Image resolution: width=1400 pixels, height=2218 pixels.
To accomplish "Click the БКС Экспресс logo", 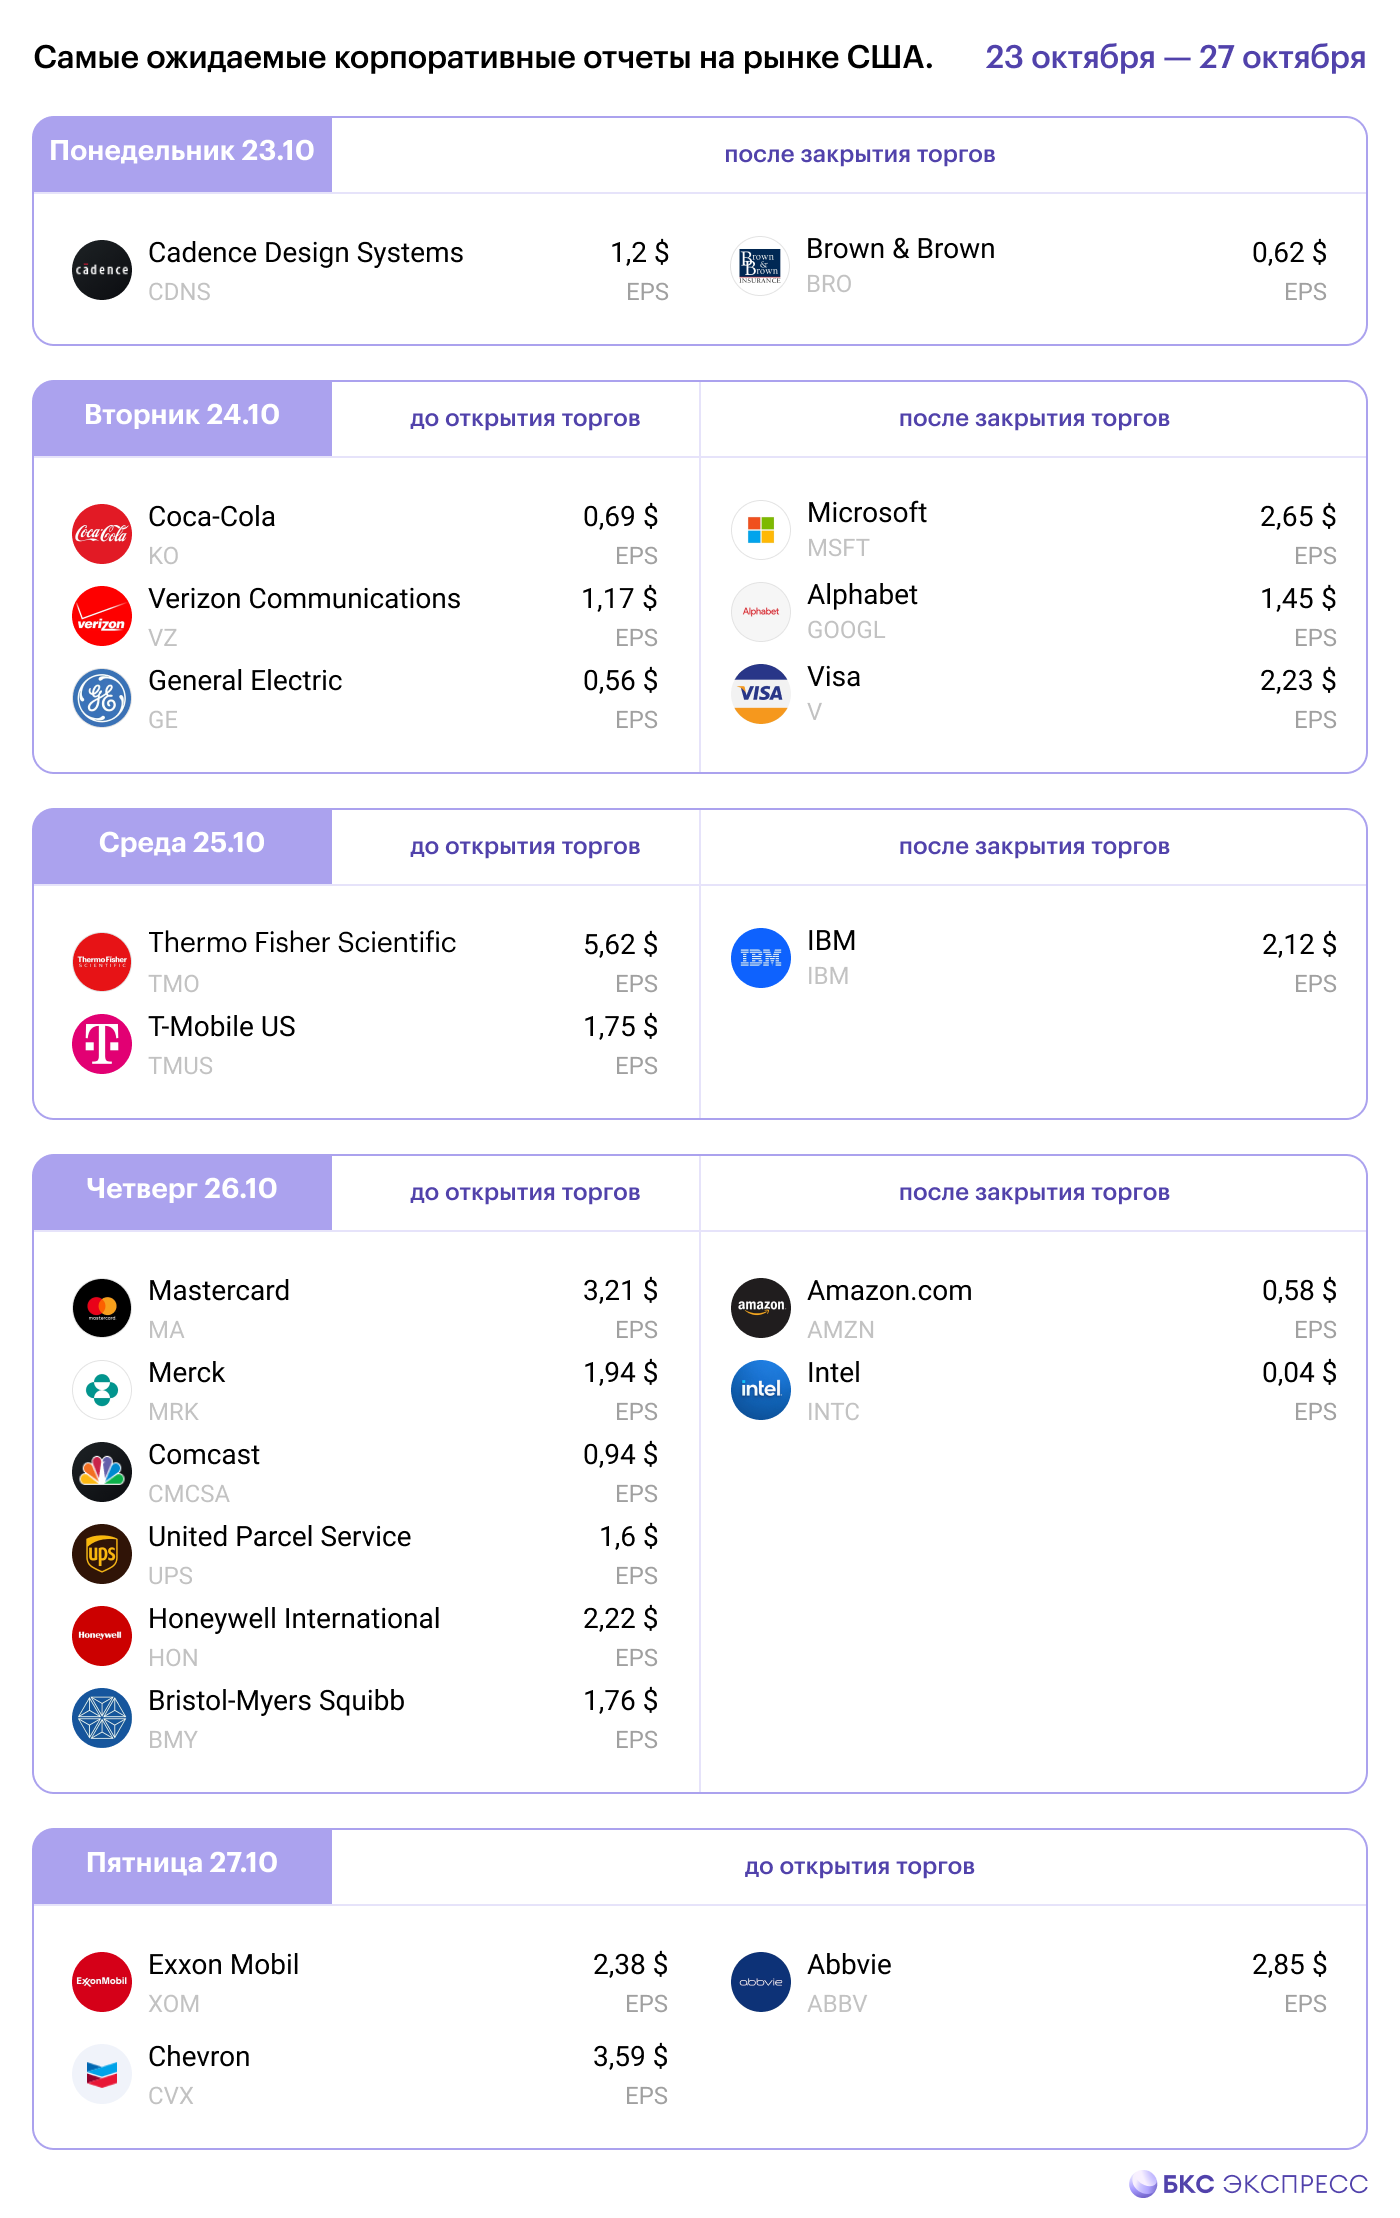I will (1249, 2184).
